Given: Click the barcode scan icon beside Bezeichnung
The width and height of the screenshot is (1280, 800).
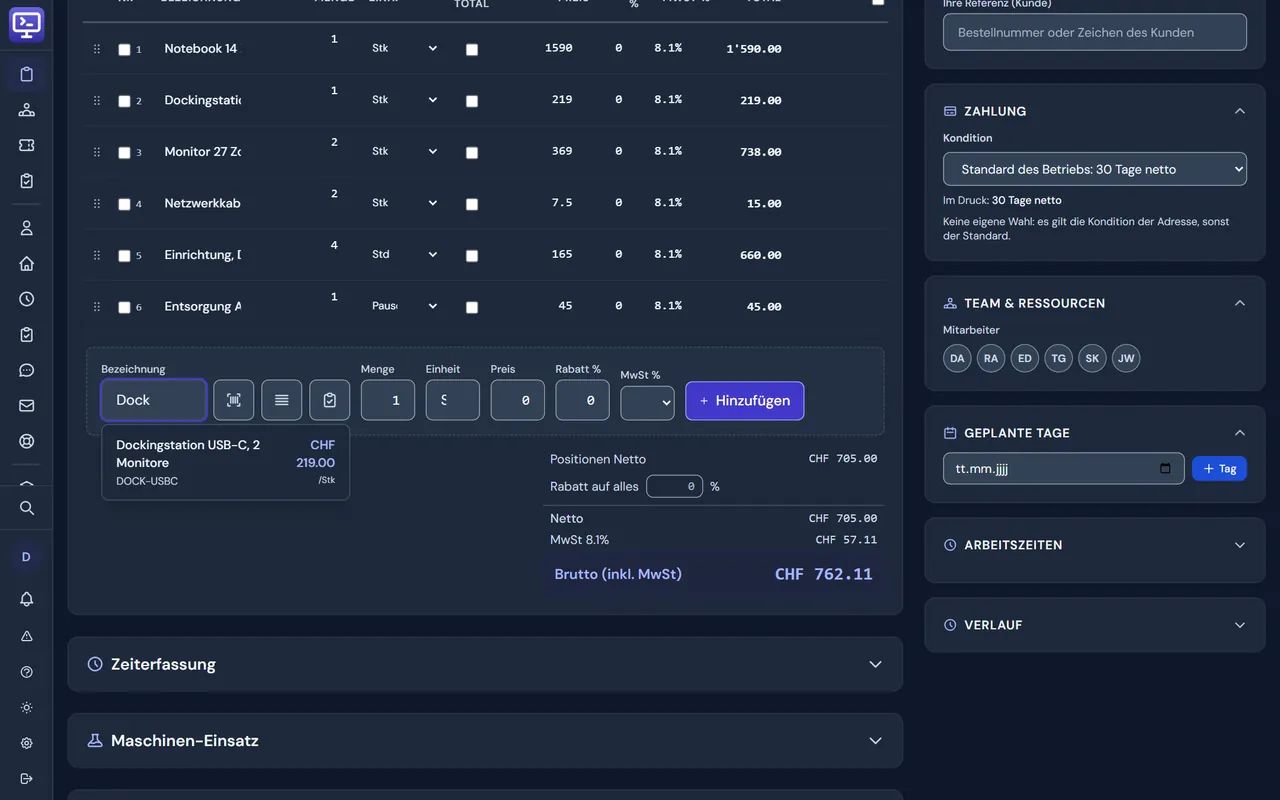Looking at the screenshot, I should 234,400.
